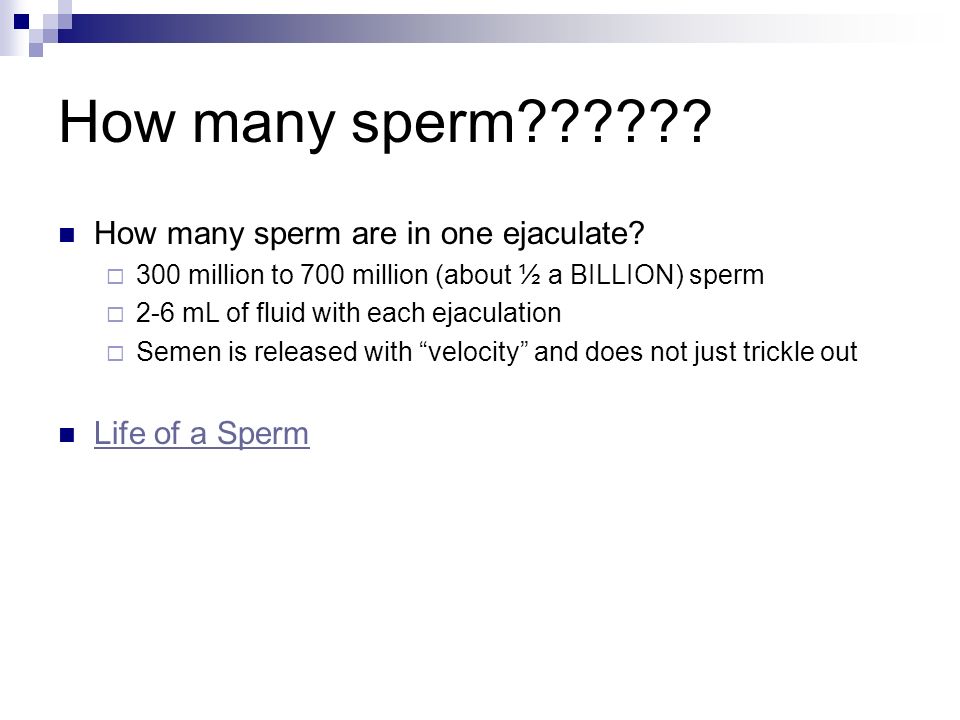Click the word ejaculation in second sub-bullet
Viewport: 960px width, 720px height.
[x=497, y=313]
